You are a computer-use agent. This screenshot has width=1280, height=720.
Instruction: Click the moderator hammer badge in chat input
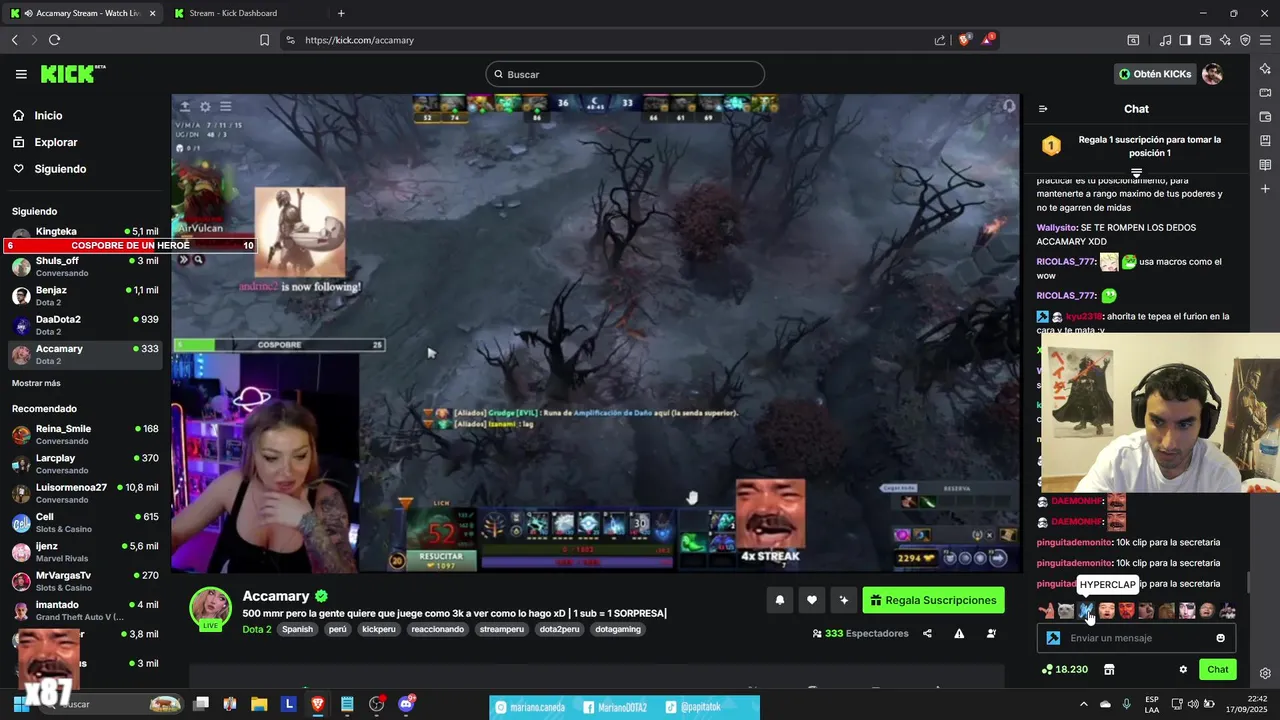[1053, 638]
